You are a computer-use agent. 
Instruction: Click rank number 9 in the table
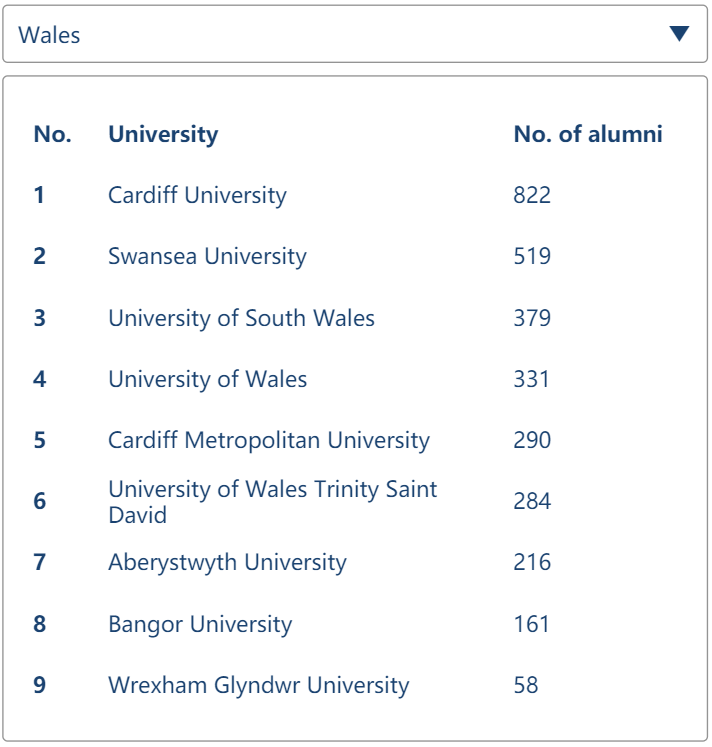pos(39,685)
